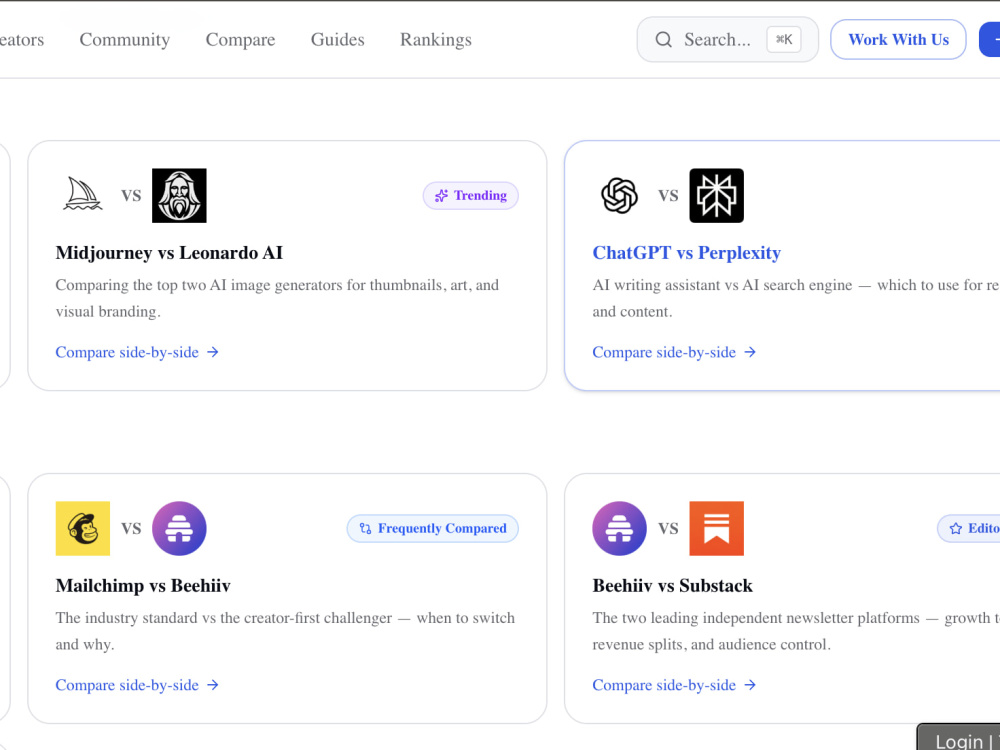Click the Beehiv logo in Mailchimp vs Beehiiv card
The image size is (1000, 750).
[x=179, y=528]
